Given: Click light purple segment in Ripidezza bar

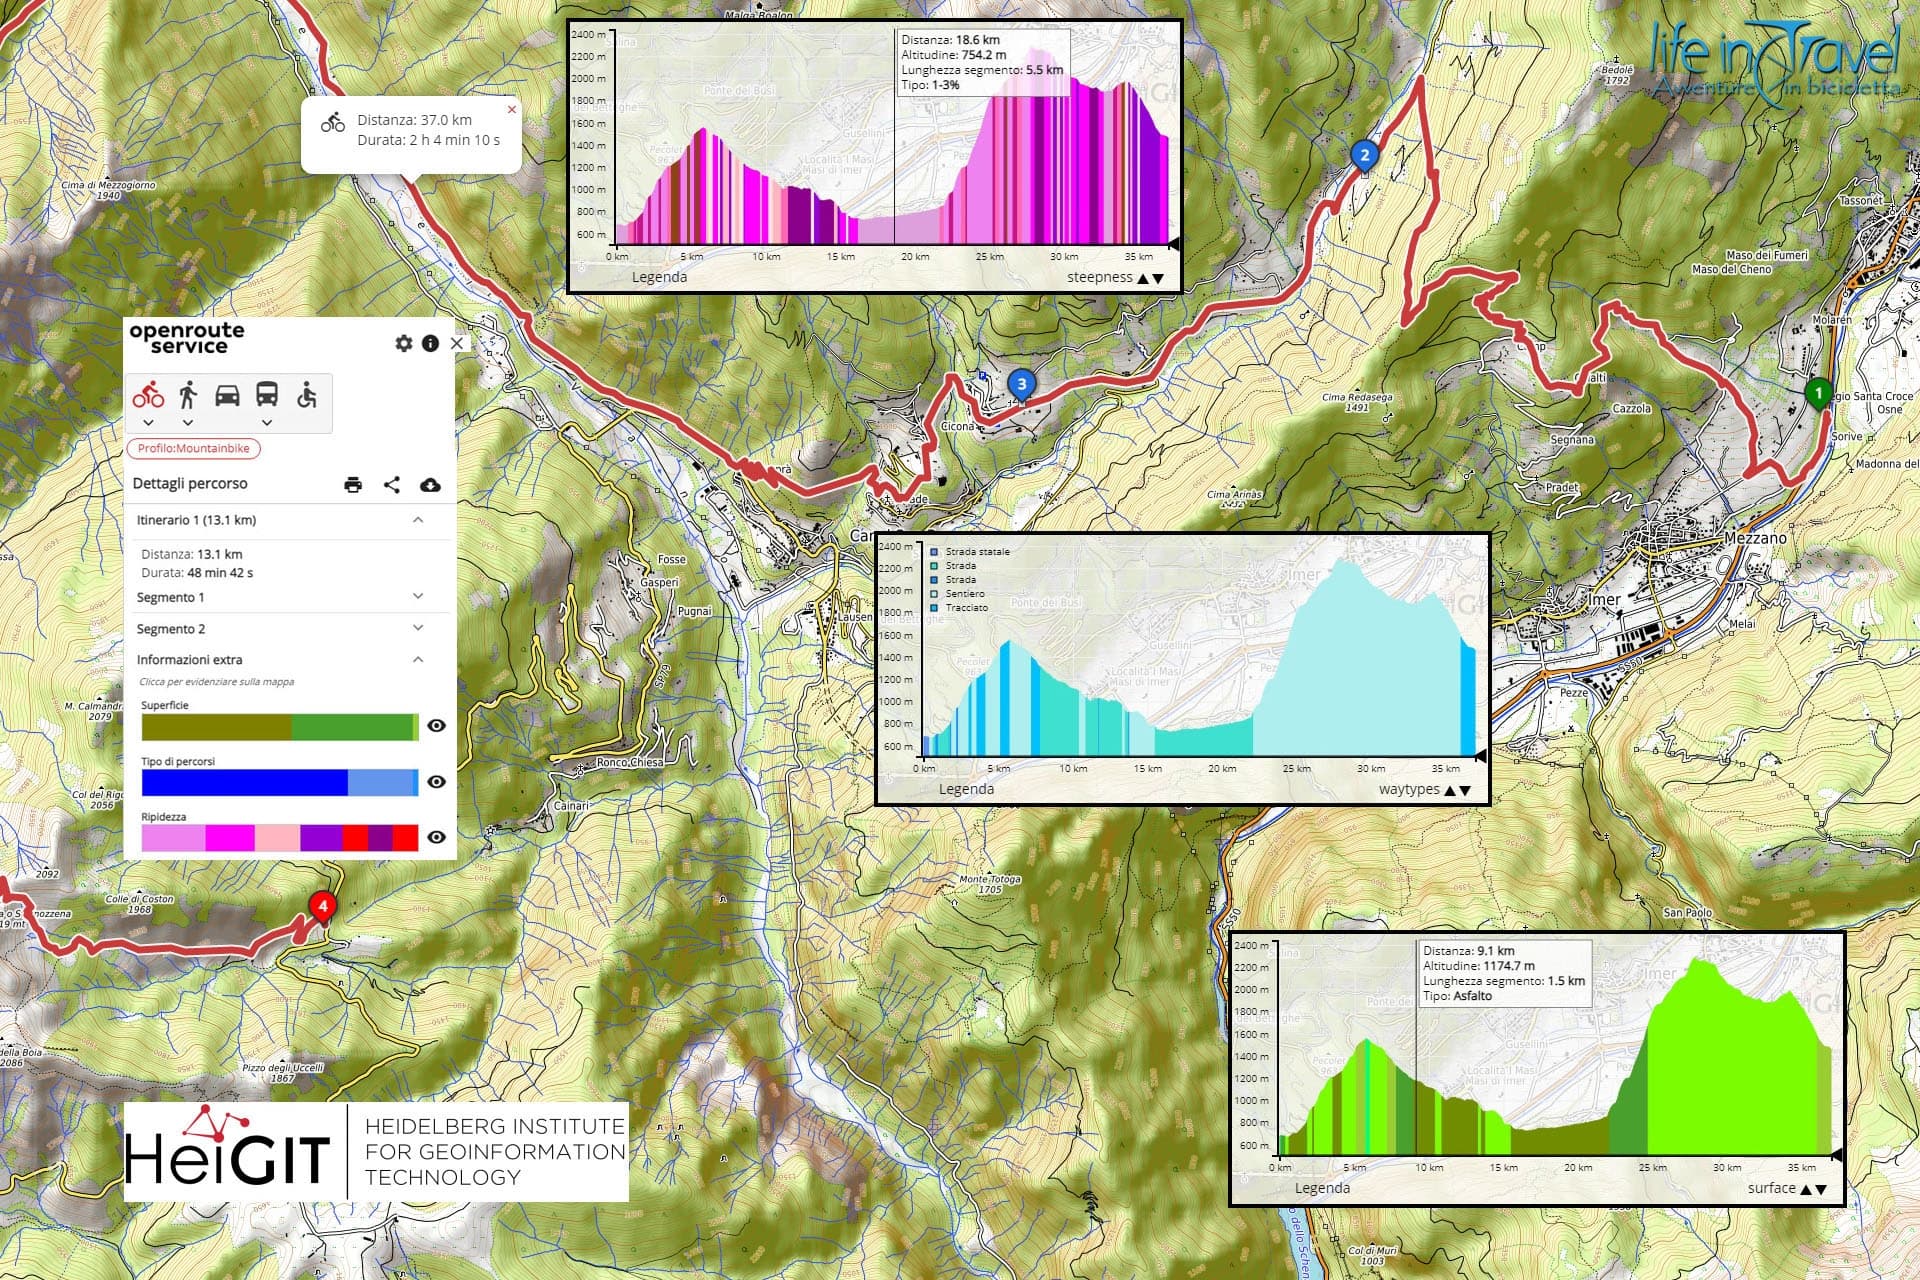Looking at the screenshot, I should 173,838.
